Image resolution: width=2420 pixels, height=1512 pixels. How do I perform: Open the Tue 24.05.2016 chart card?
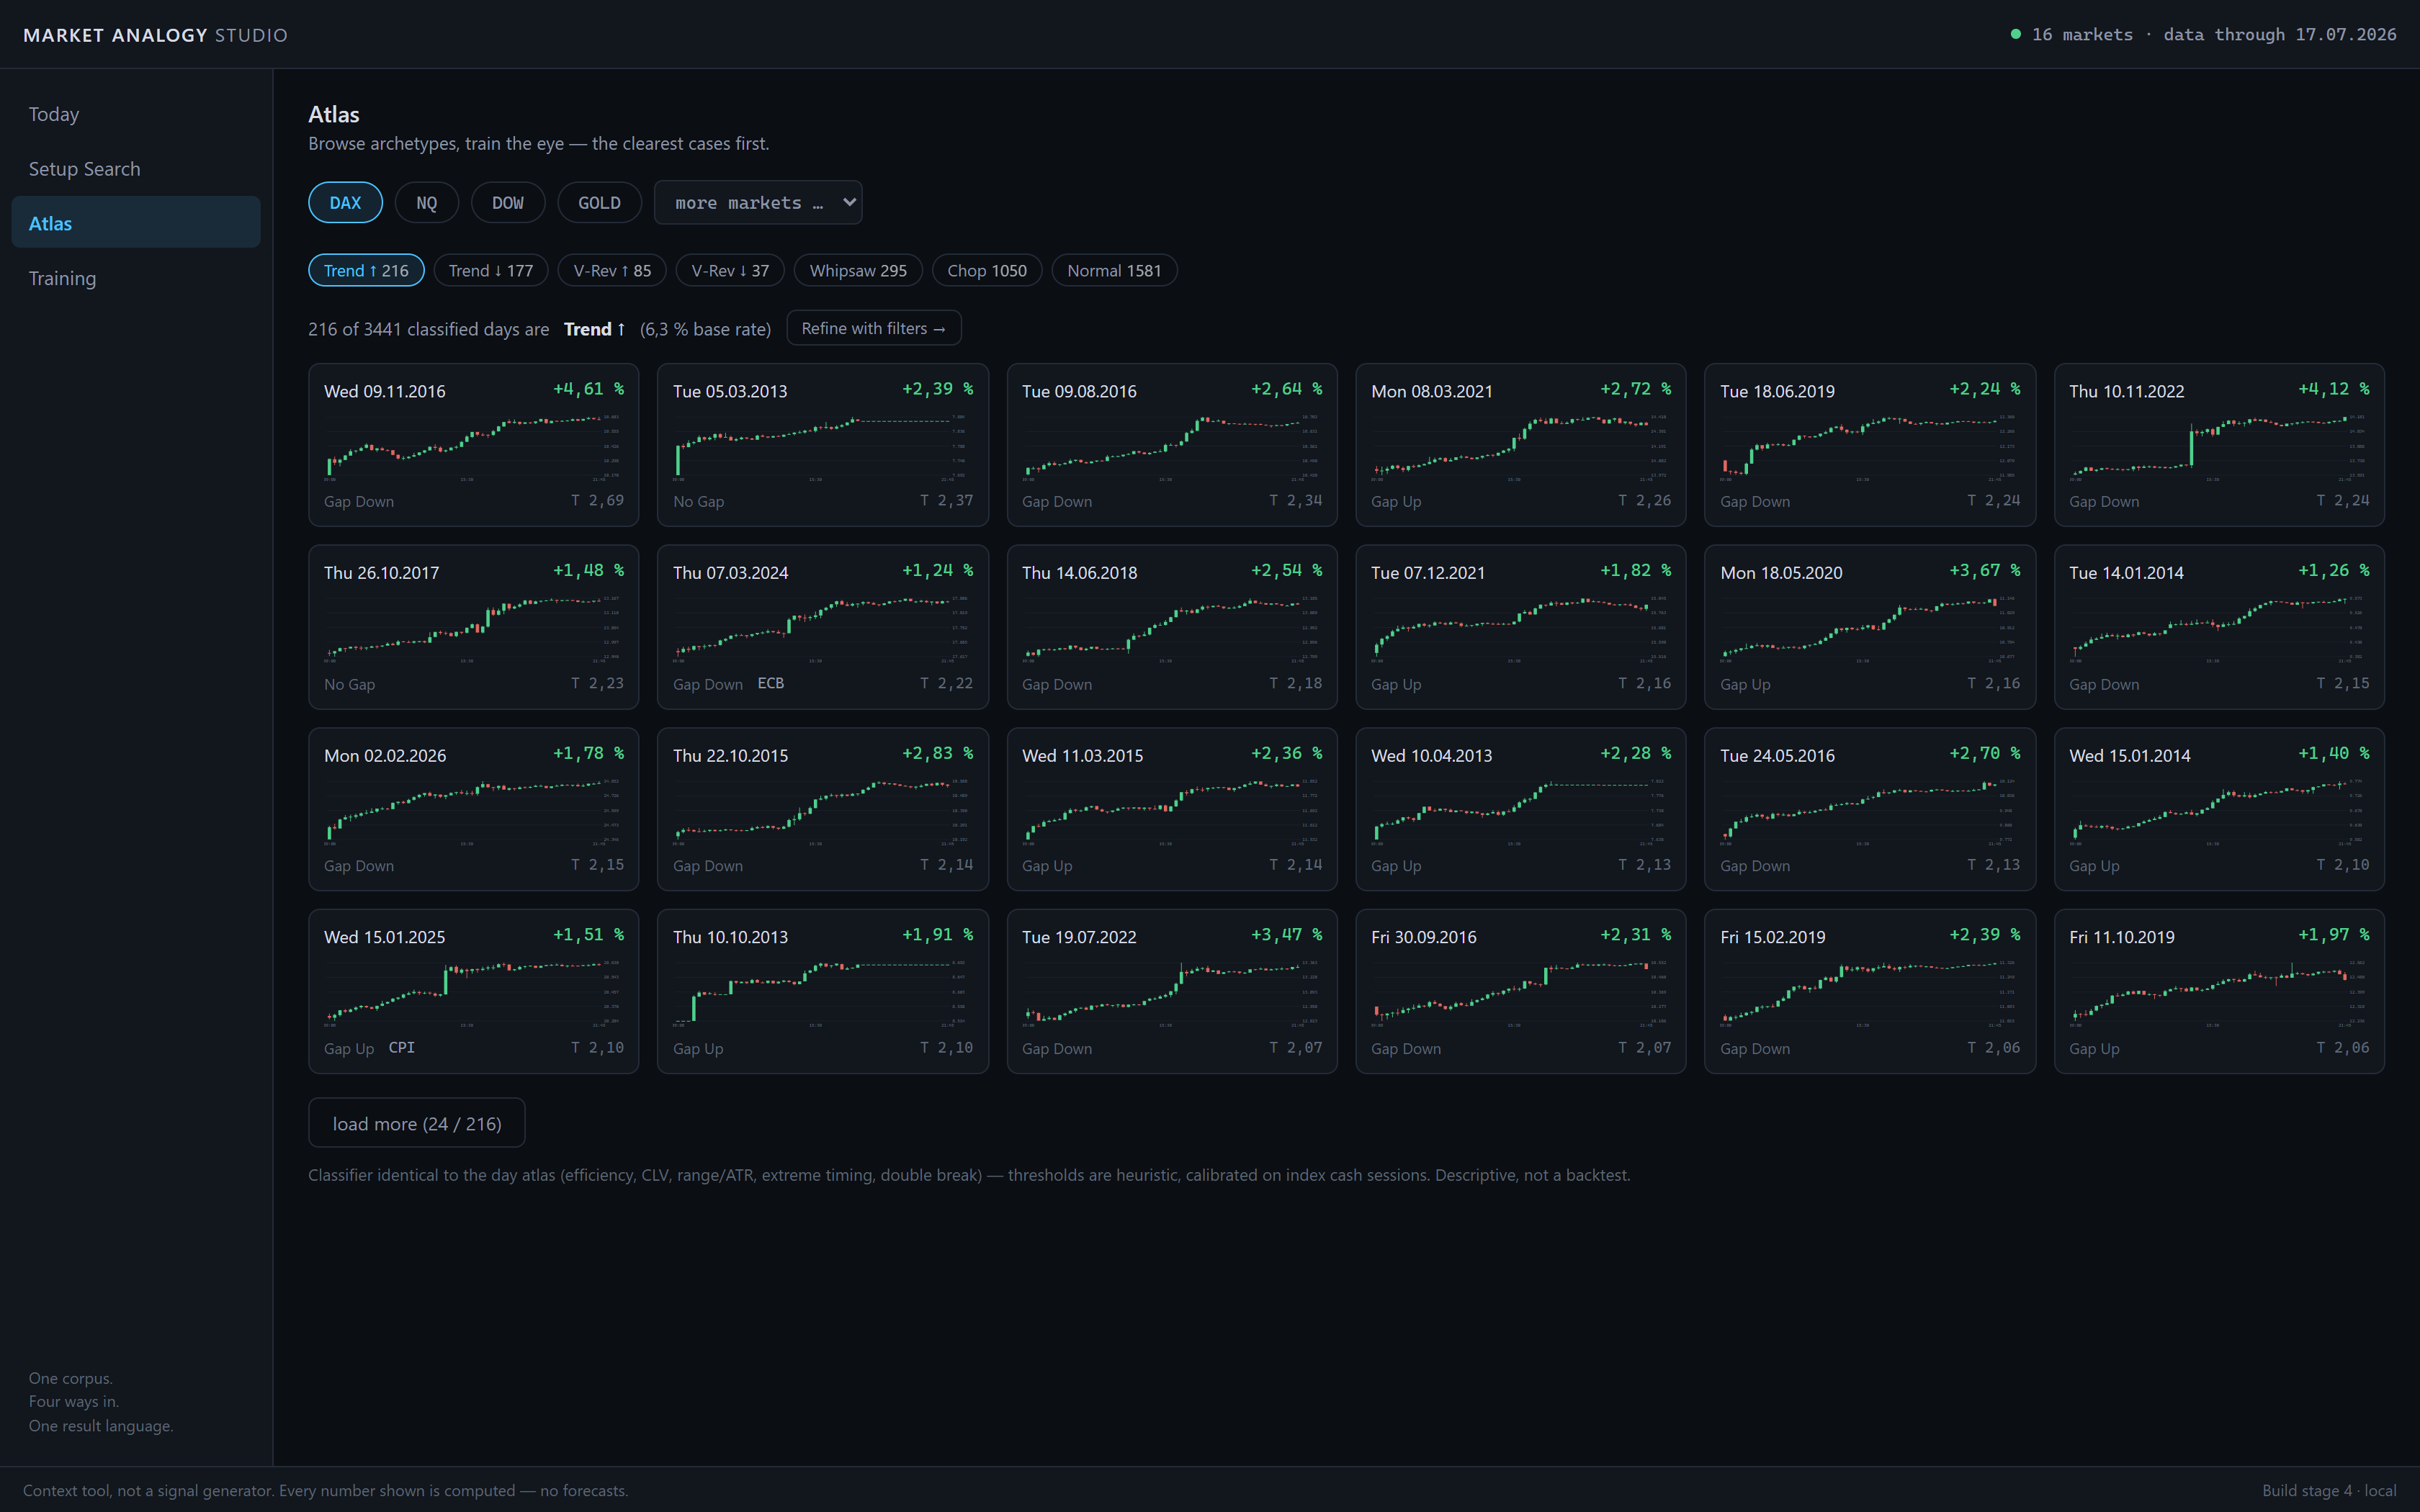coord(1870,809)
